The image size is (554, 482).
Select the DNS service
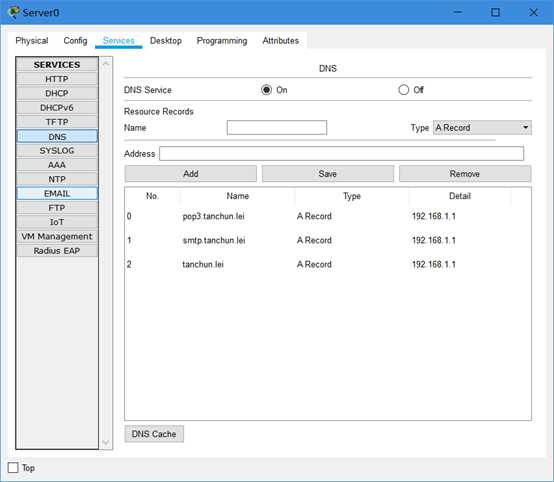click(57, 136)
